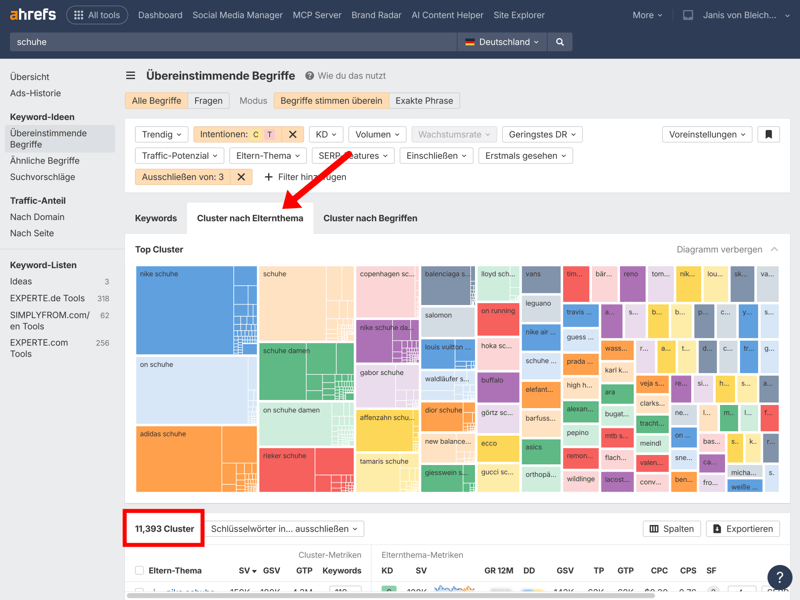Viewport: 800px width, 600px height.
Task: Open the Keywords tab
Action: 156,218
